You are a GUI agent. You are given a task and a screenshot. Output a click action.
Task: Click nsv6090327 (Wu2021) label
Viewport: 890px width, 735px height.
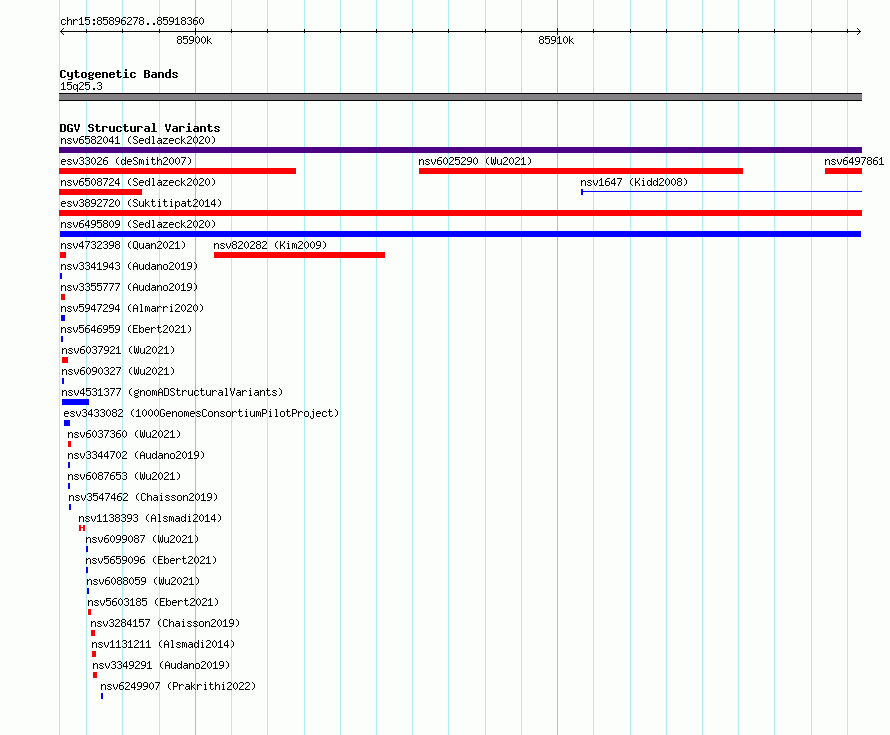[118, 371]
